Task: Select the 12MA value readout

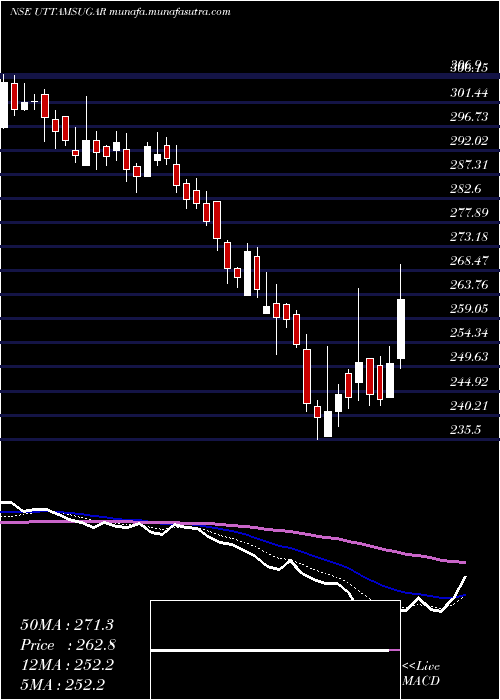Action: coord(67,665)
